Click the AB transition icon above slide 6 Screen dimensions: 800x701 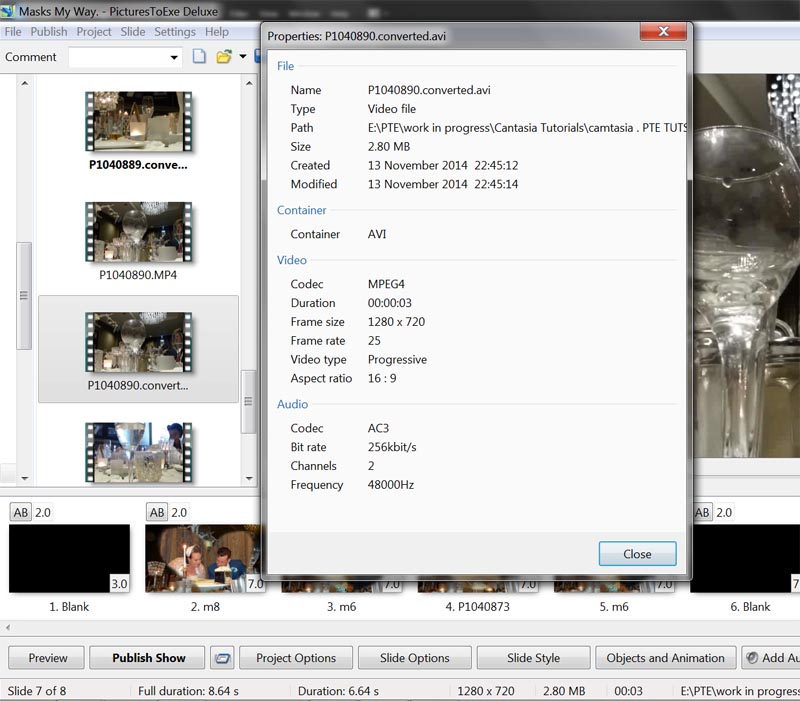(x=702, y=512)
